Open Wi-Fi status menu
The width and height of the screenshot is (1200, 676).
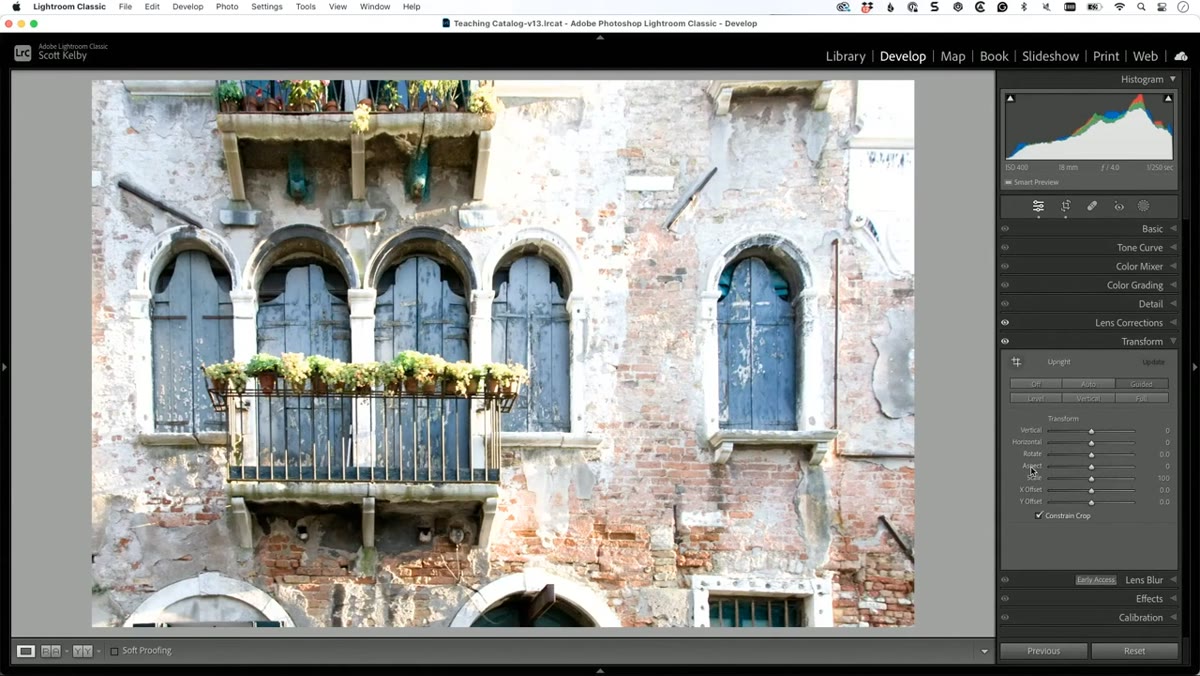click(x=1119, y=7)
